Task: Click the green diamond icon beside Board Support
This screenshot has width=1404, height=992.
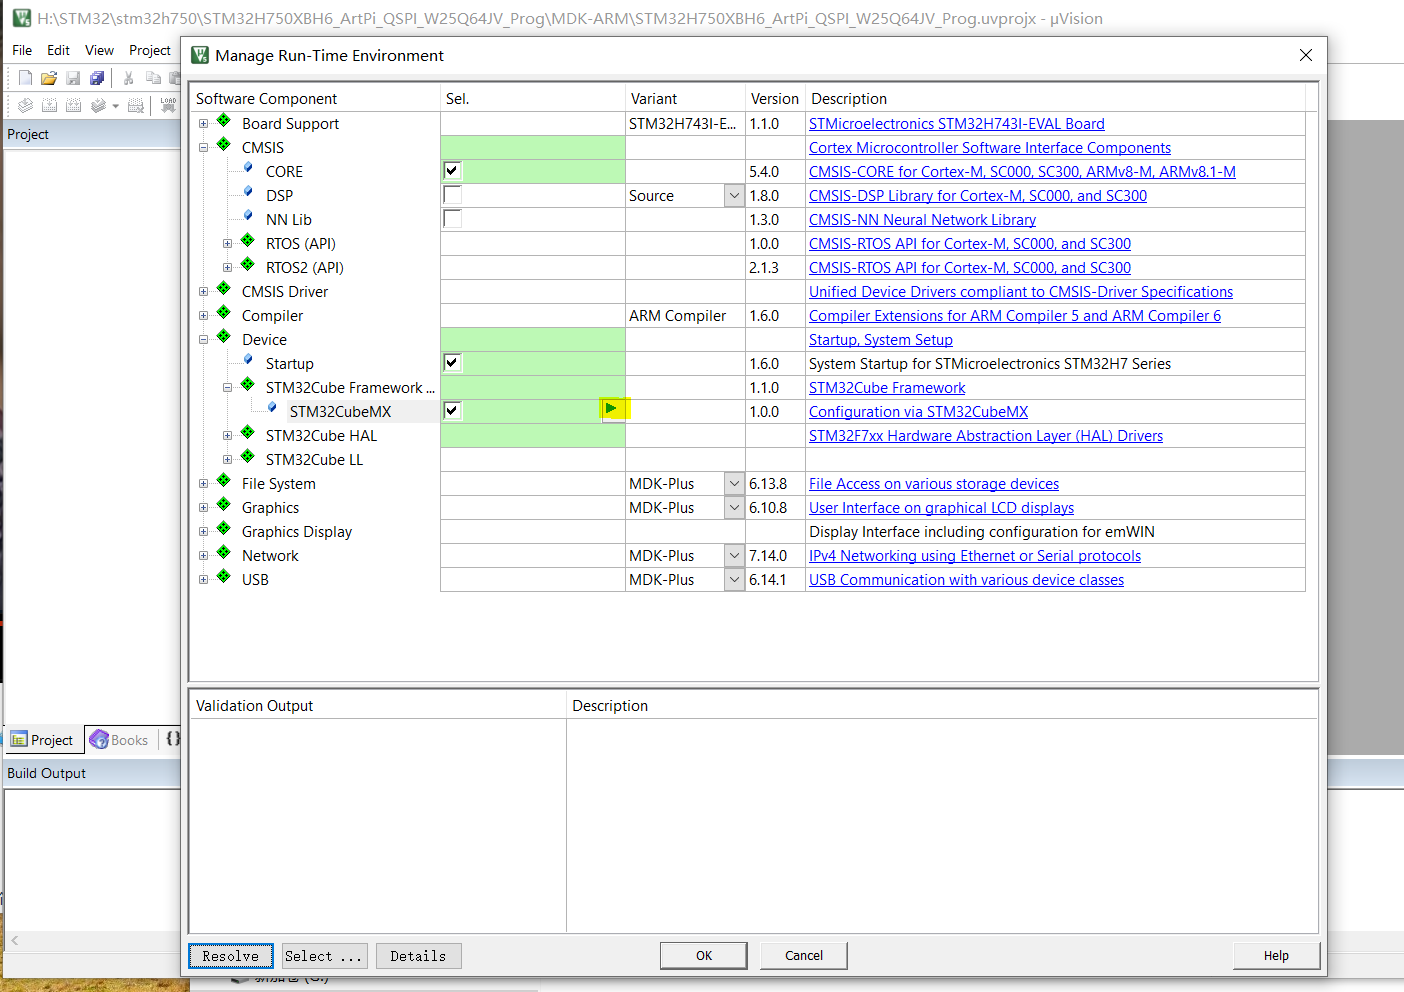Action: point(224,121)
